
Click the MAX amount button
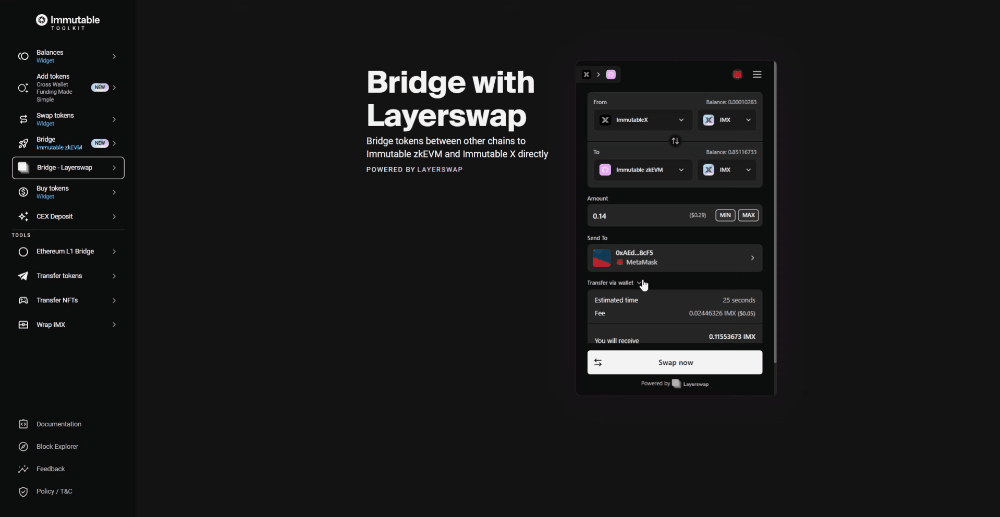pyautogui.click(x=748, y=215)
